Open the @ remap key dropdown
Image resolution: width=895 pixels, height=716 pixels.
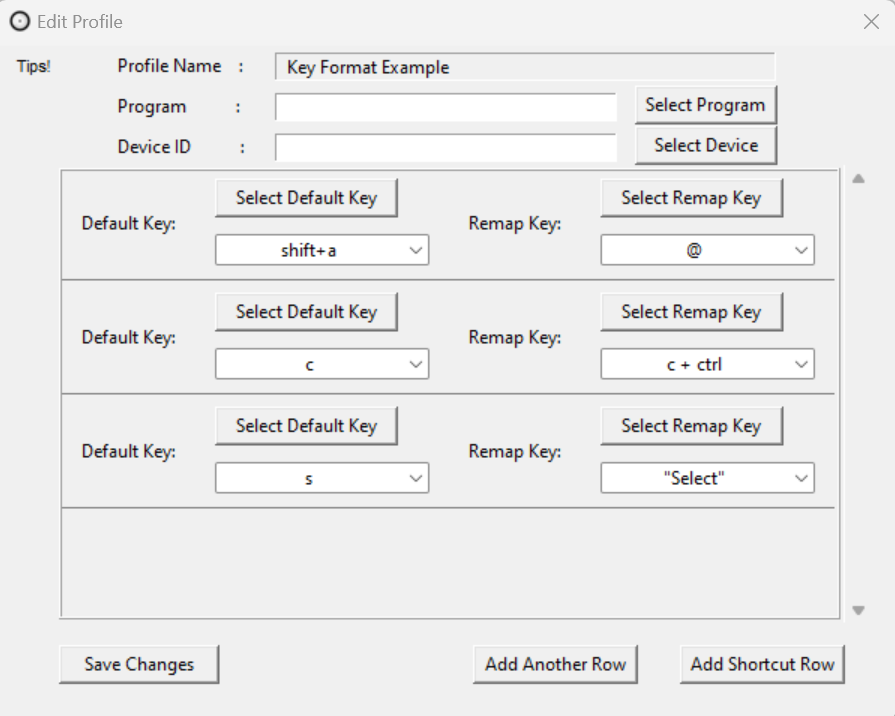point(707,249)
